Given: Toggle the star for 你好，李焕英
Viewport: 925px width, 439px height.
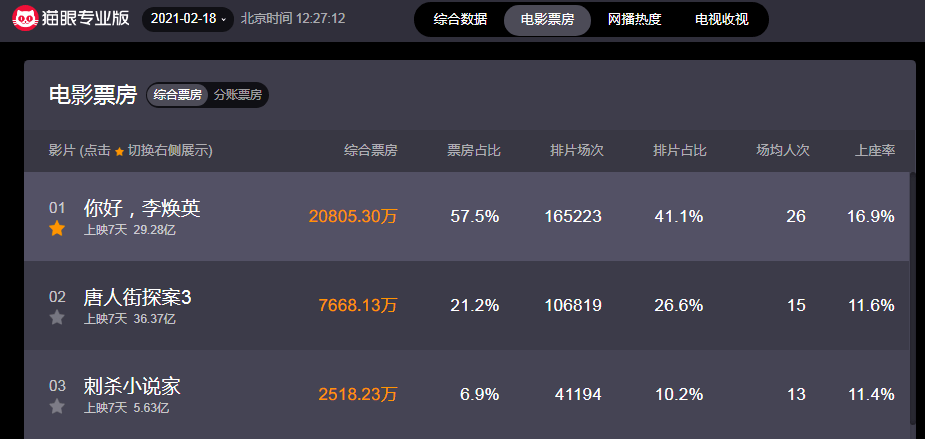Looking at the screenshot, I should pyautogui.click(x=57, y=228).
